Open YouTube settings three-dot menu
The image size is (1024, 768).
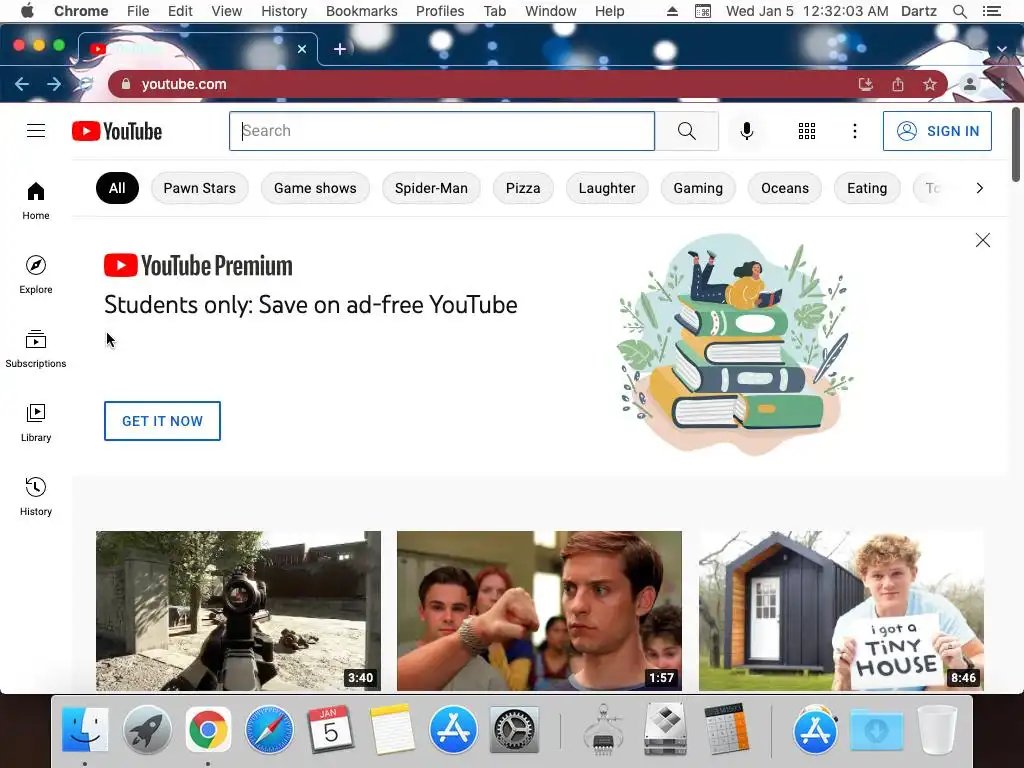(854, 131)
